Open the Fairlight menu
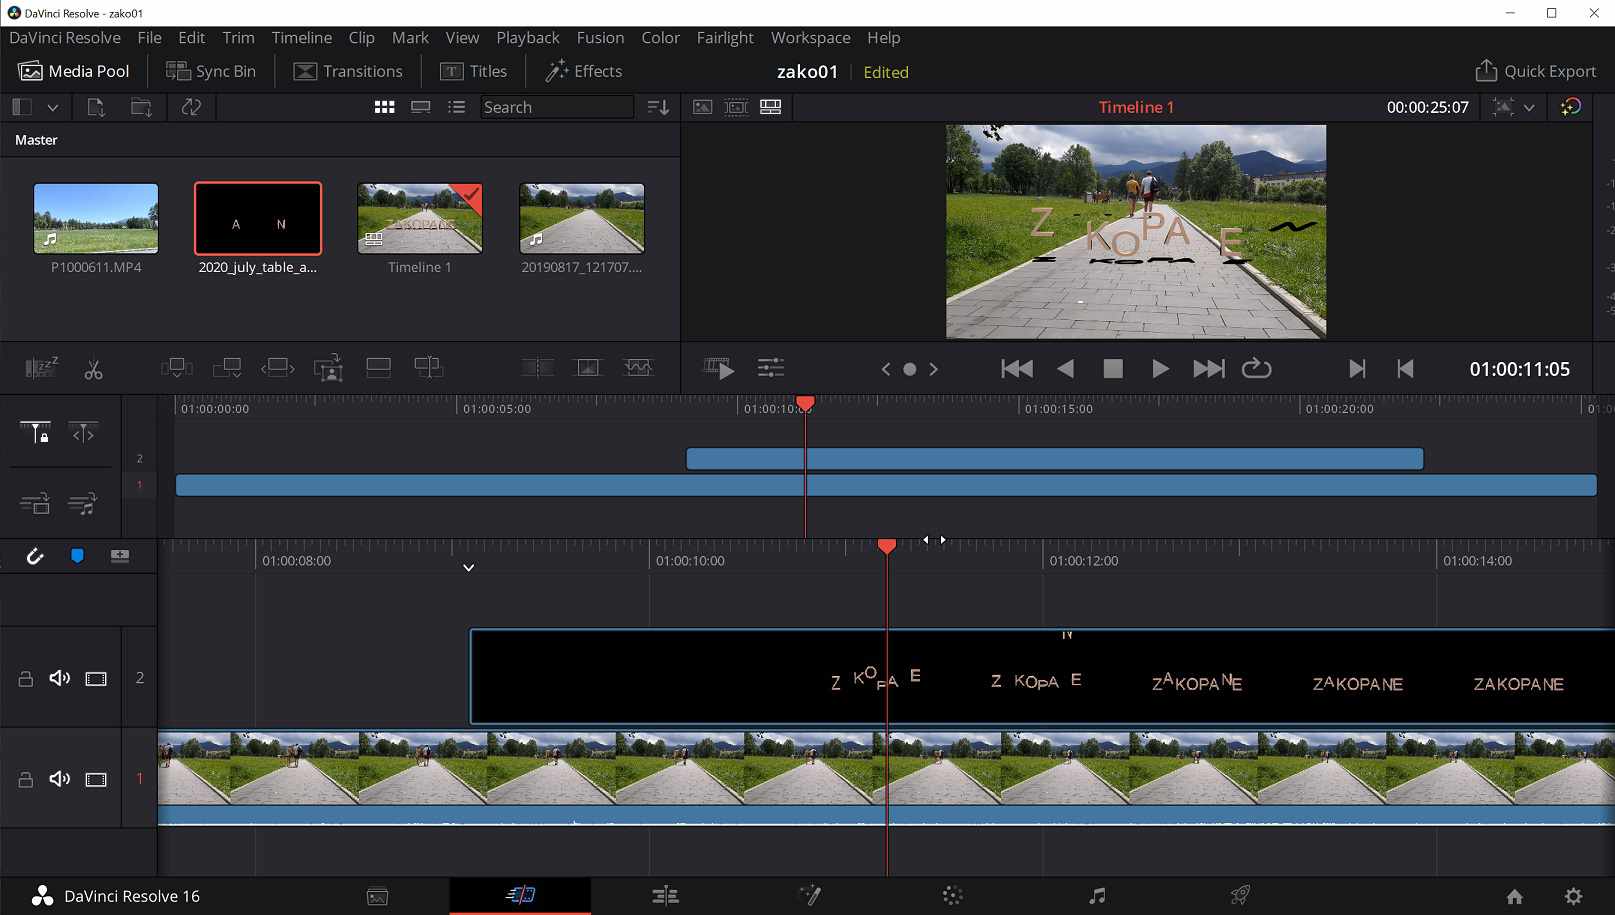1615x915 pixels. coord(724,38)
